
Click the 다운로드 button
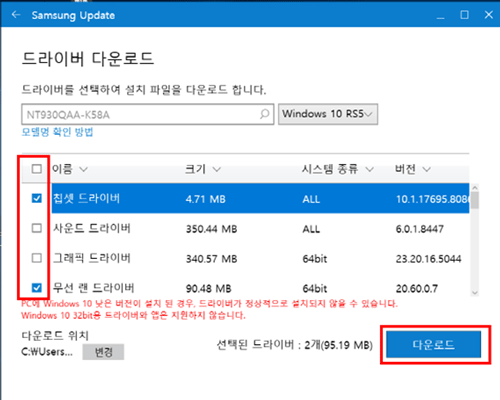pos(434,344)
